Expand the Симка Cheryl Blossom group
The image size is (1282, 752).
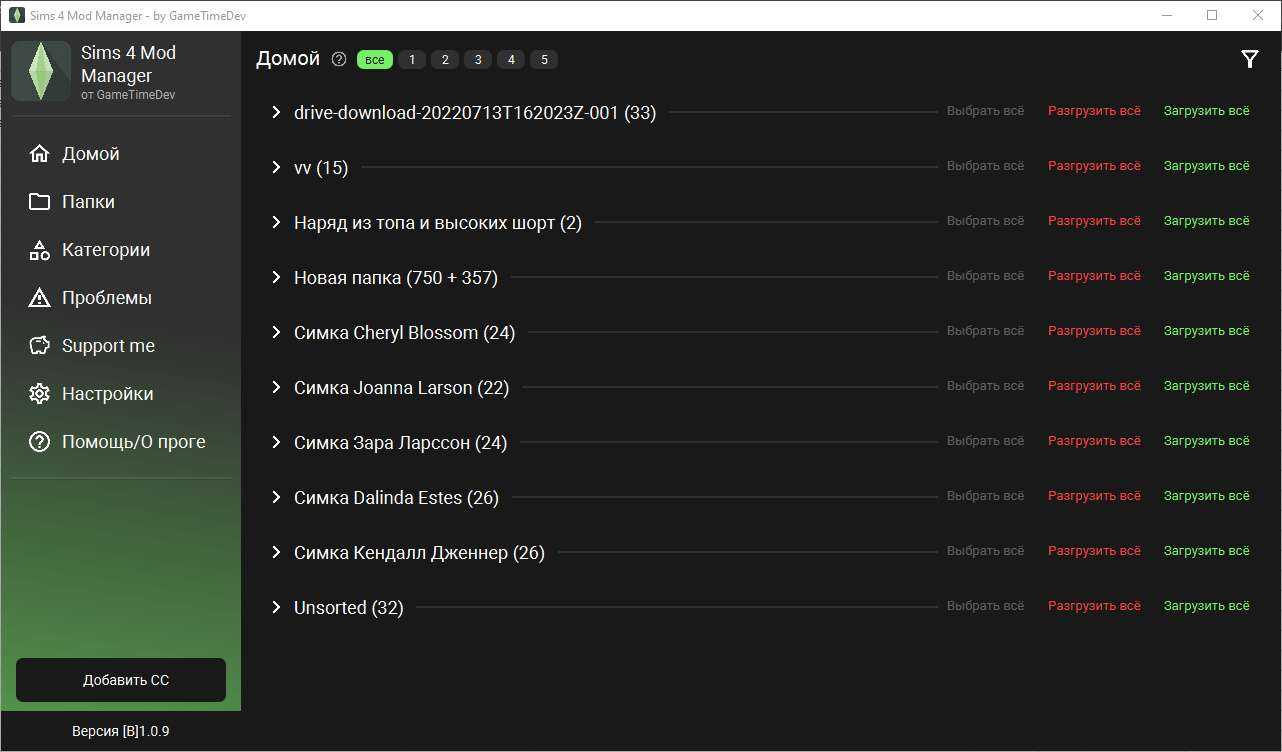pos(277,332)
